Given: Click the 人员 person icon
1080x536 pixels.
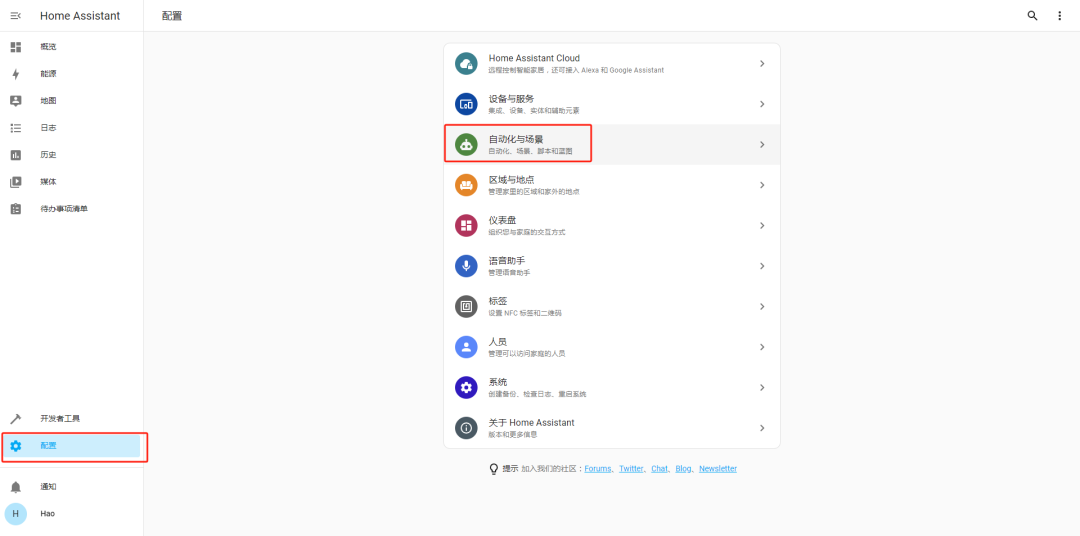Looking at the screenshot, I should pos(466,347).
